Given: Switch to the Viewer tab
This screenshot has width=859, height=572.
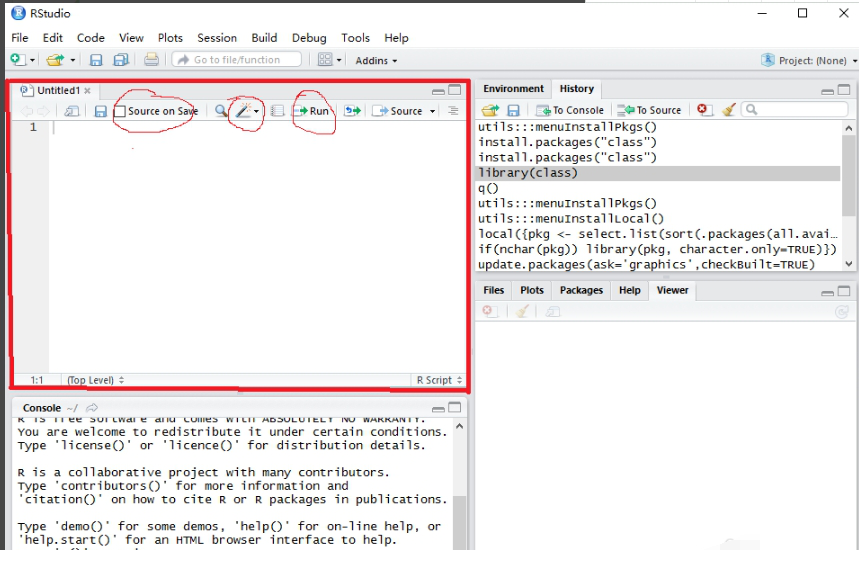Looking at the screenshot, I should 672,290.
